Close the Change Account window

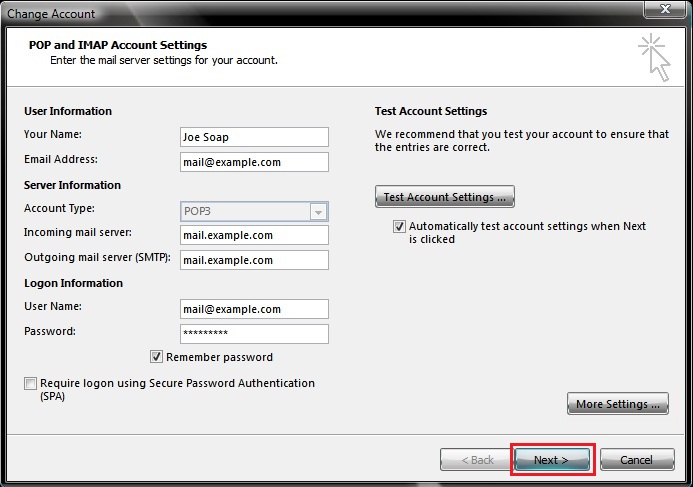(665, 9)
